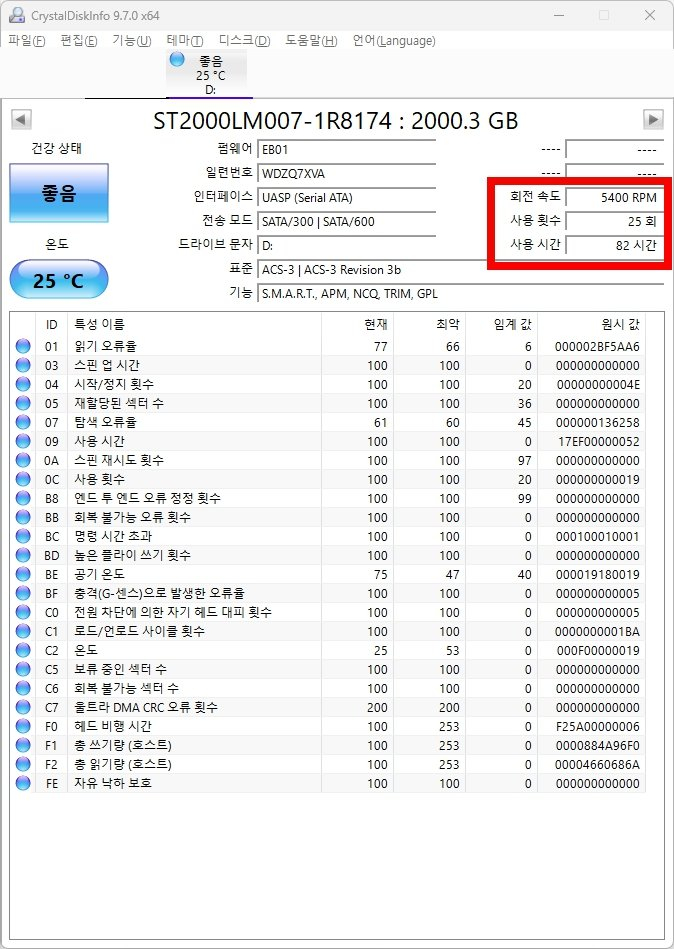
Task: Select the 자유 낙하 보호 attribute name
Action: click(x=113, y=783)
